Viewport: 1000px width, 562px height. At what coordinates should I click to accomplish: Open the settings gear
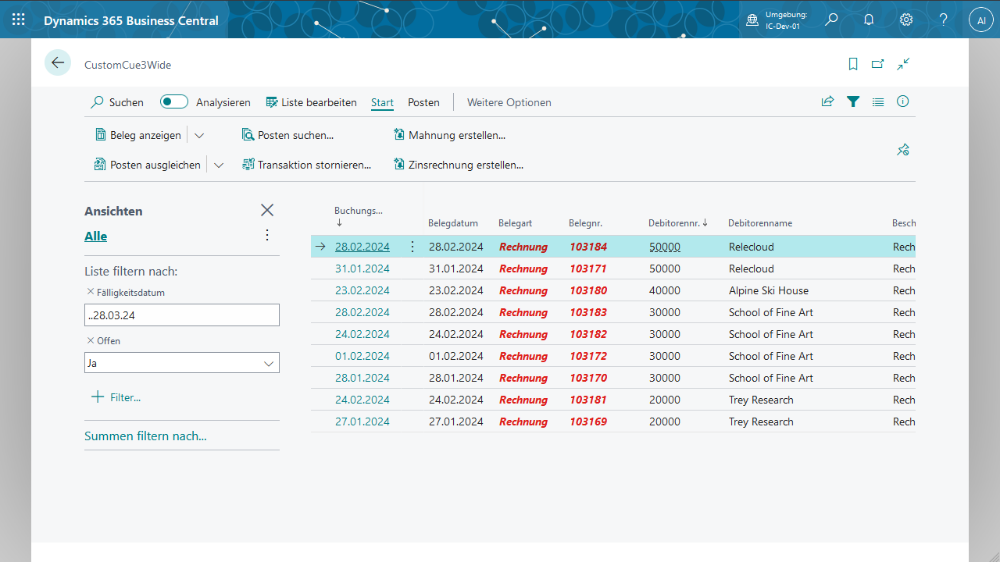pos(906,20)
